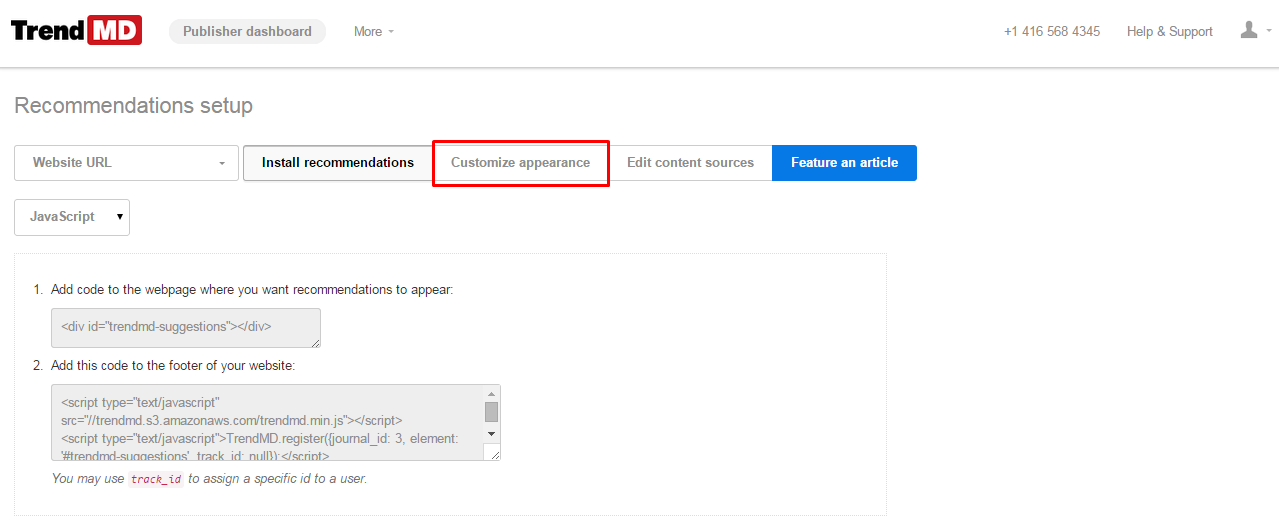Open Help & Support

(1169, 31)
